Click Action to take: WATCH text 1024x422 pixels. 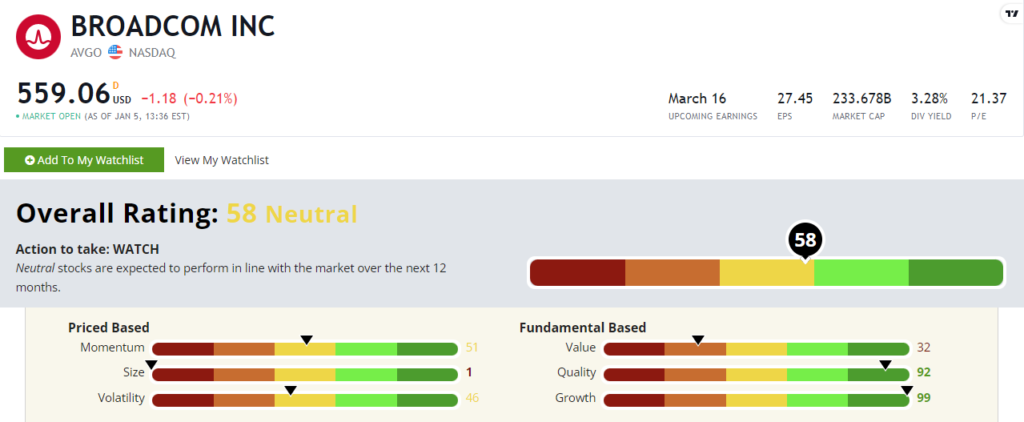pyautogui.click(x=88, y=250)
